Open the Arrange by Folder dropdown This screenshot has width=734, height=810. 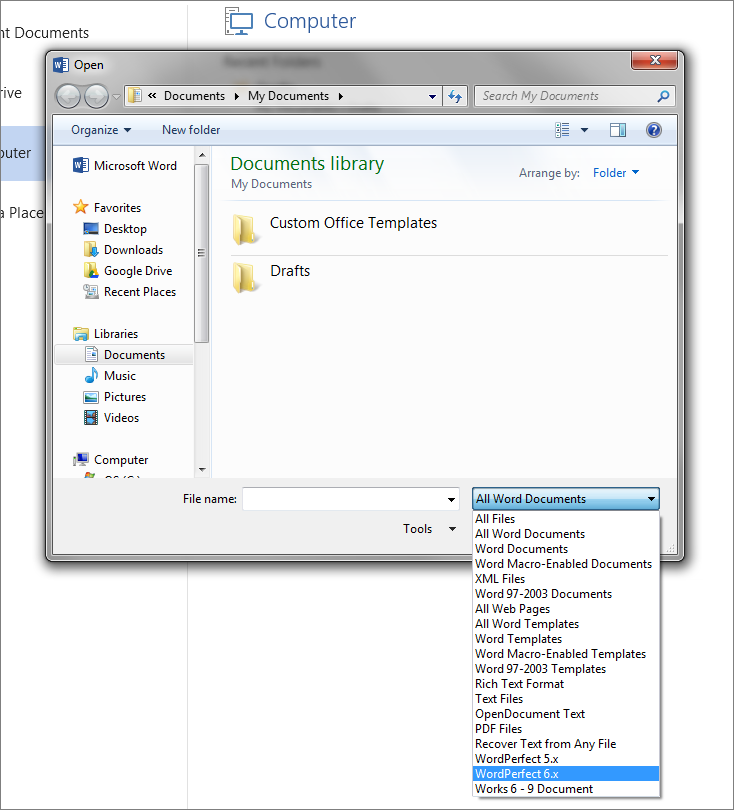point(616,173)
